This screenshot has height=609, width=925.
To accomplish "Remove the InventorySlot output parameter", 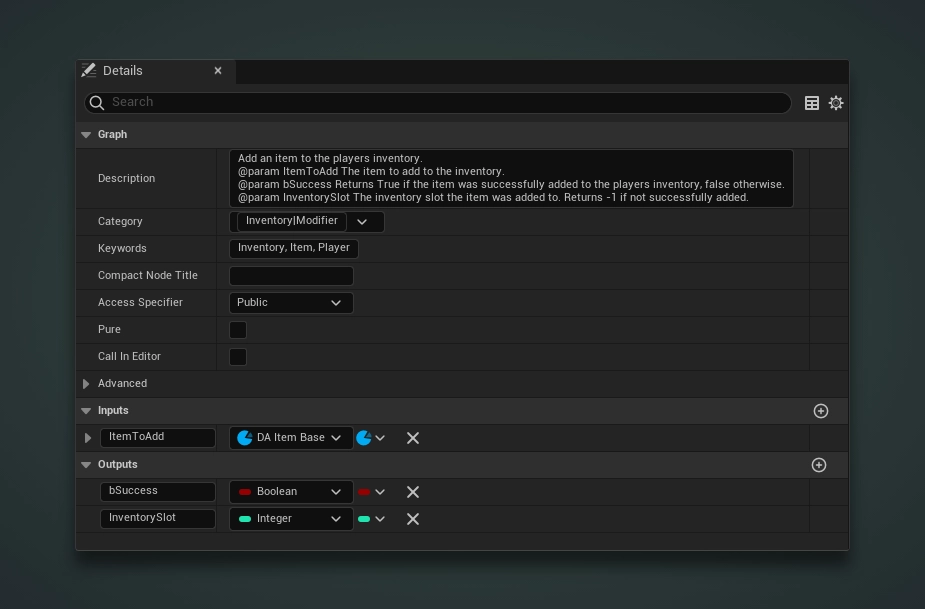I will click(413, 519).
